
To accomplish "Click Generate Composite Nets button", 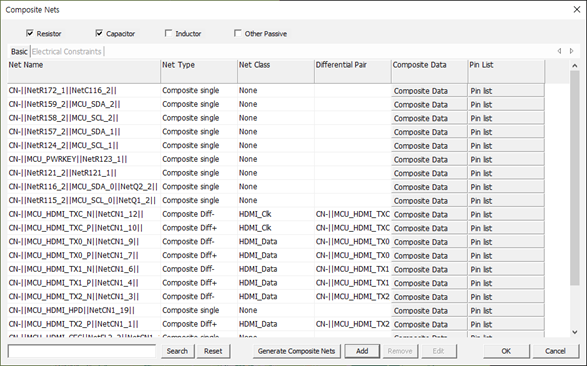I will click(296, 351).
